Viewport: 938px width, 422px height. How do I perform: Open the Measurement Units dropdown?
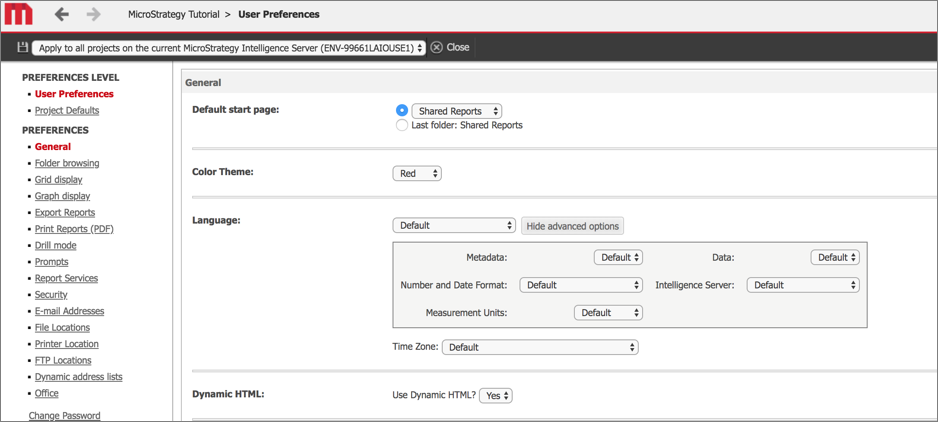(x=608, y=313)
